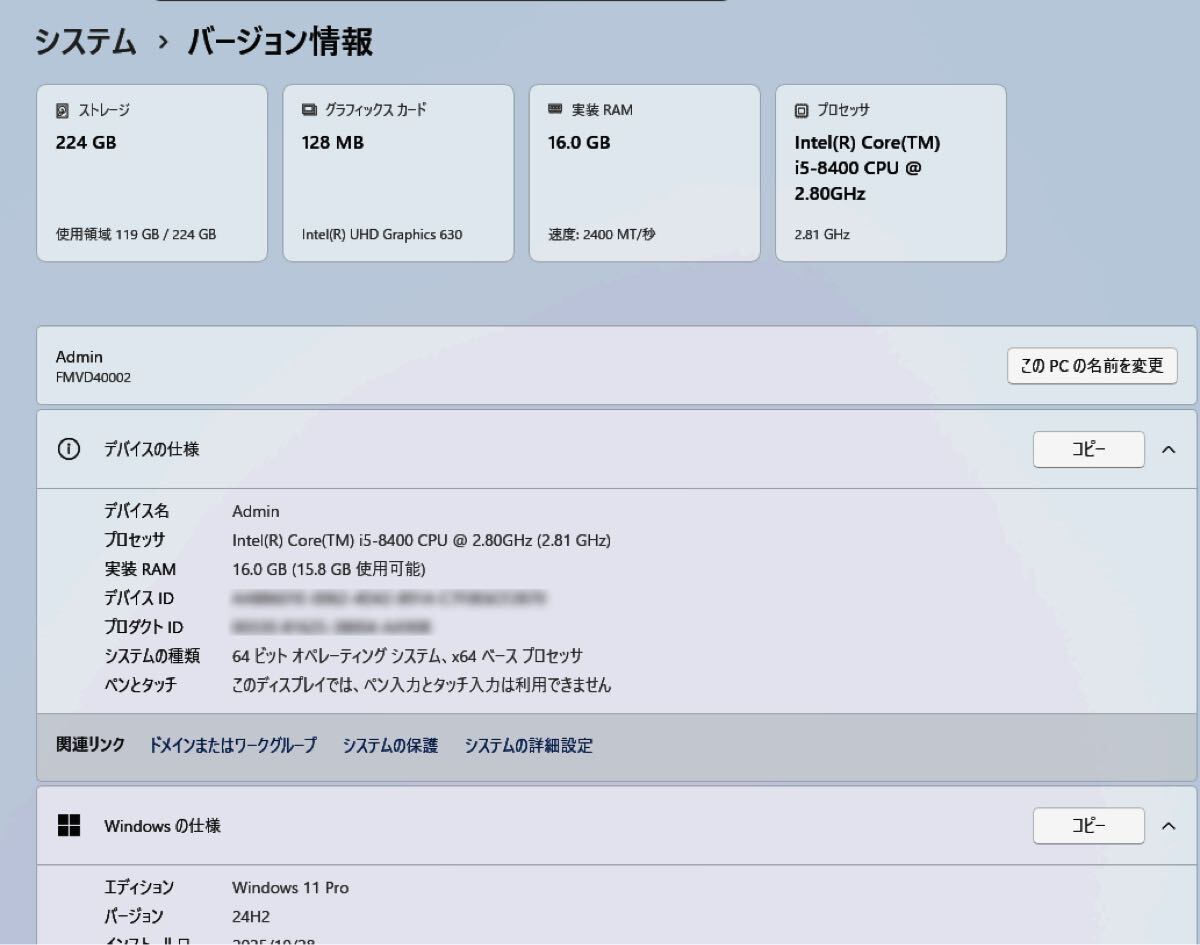Click the graphics card icon

[309, 110]
